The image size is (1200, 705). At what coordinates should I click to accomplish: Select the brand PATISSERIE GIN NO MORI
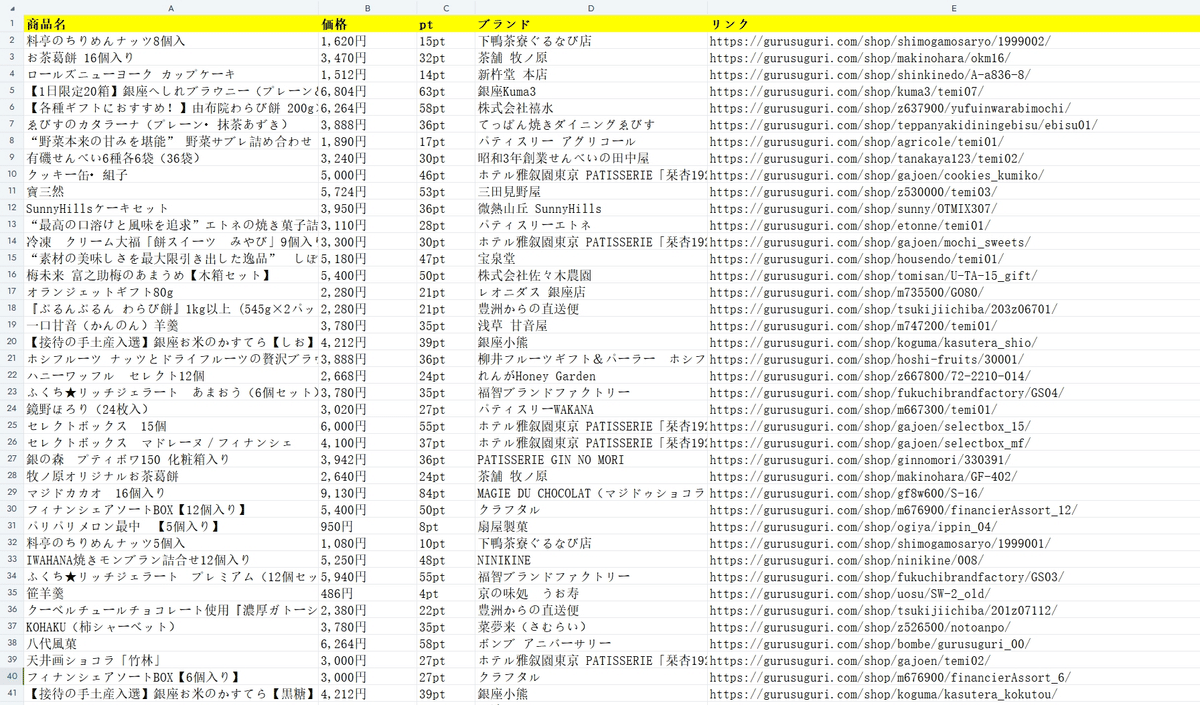click(x=591, y=459)
